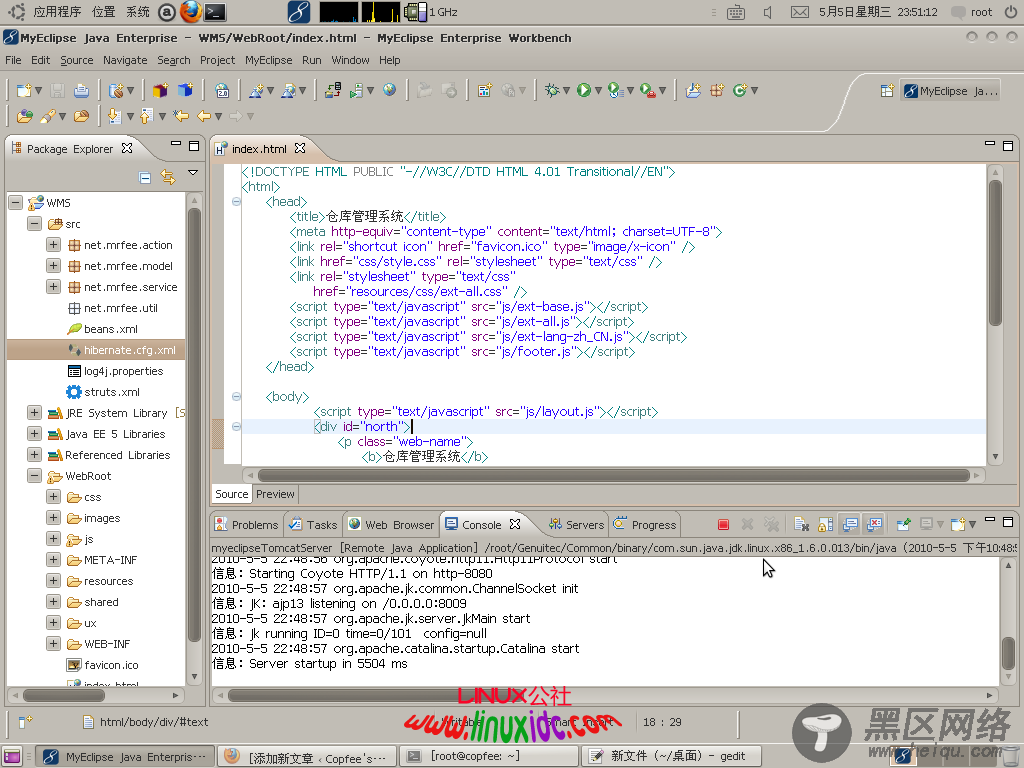
Task: Click the console vertical scrollbar thumb
Action: (x=1008, y=653)
